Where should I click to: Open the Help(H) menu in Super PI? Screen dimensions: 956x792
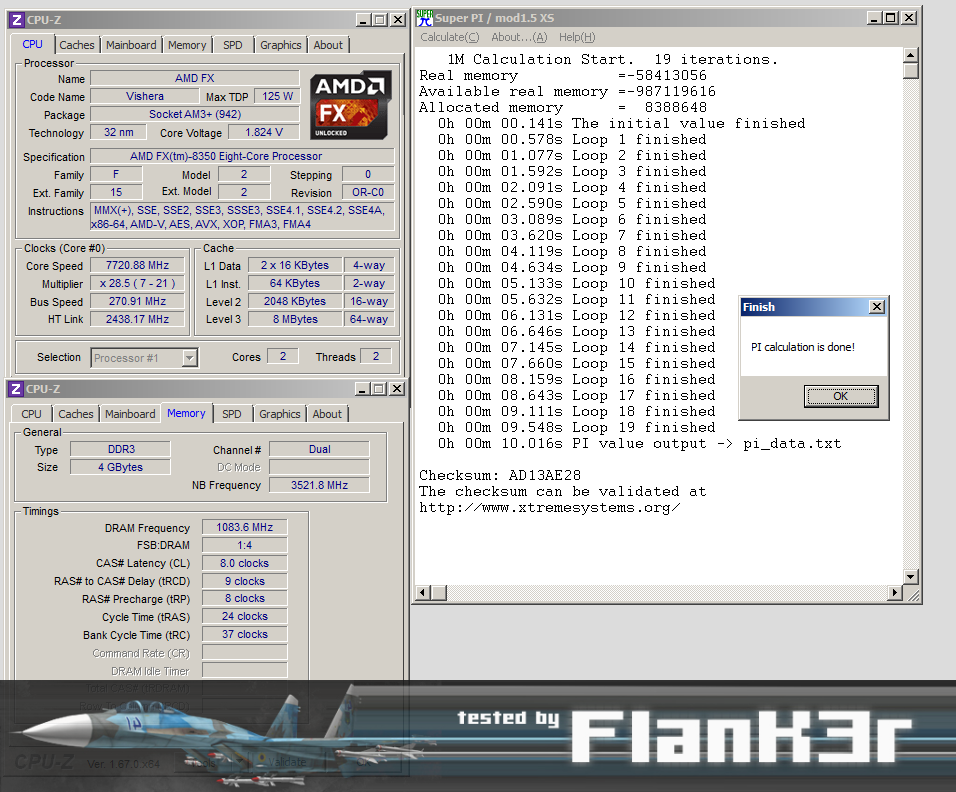[577, 37]
